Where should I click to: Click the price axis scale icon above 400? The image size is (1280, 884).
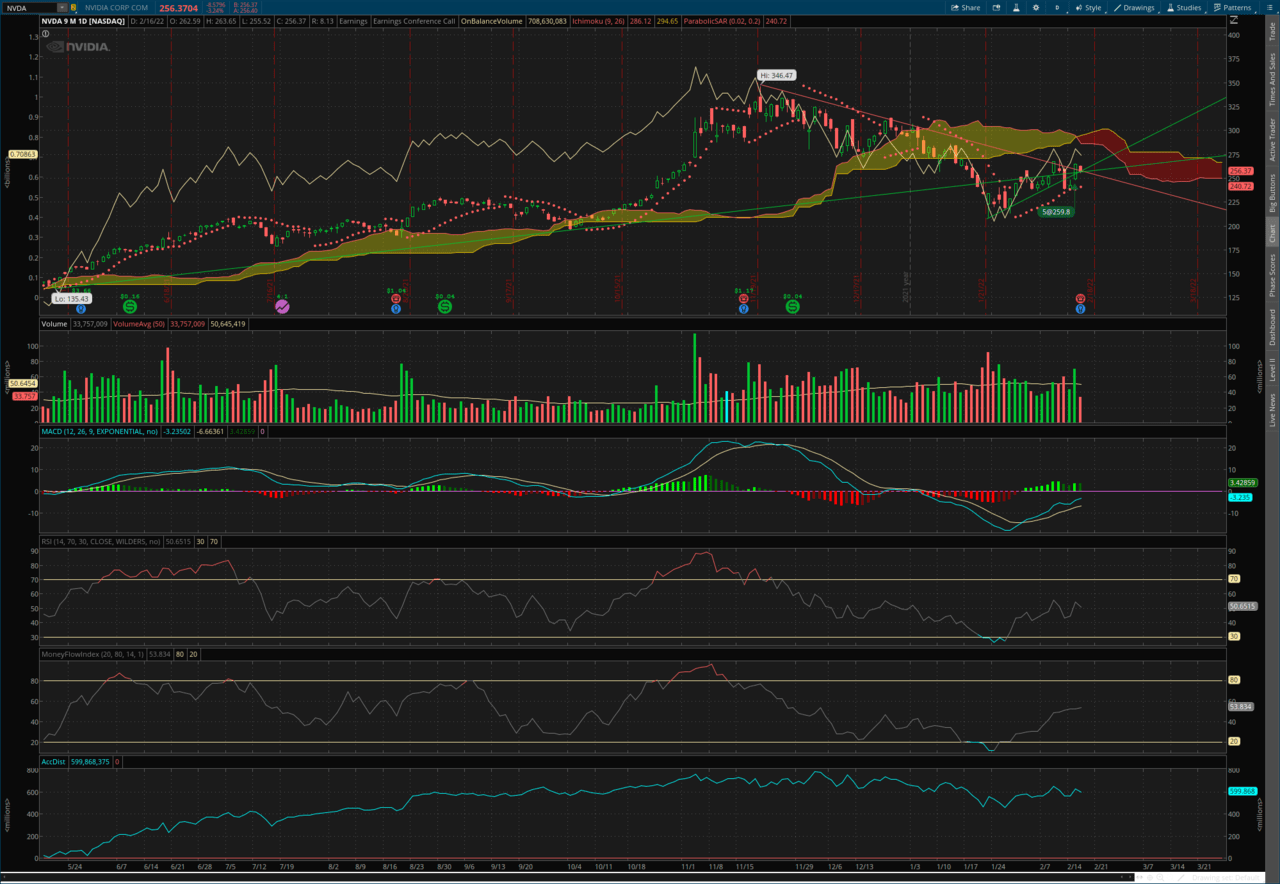coord(1233,20)
